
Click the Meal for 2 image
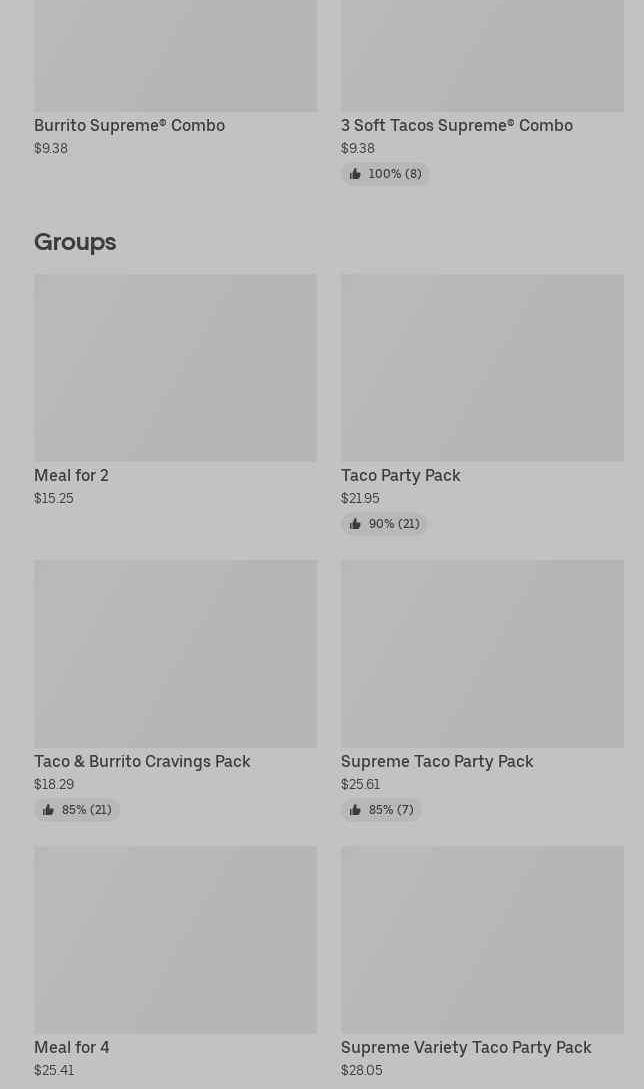[175, 368]
